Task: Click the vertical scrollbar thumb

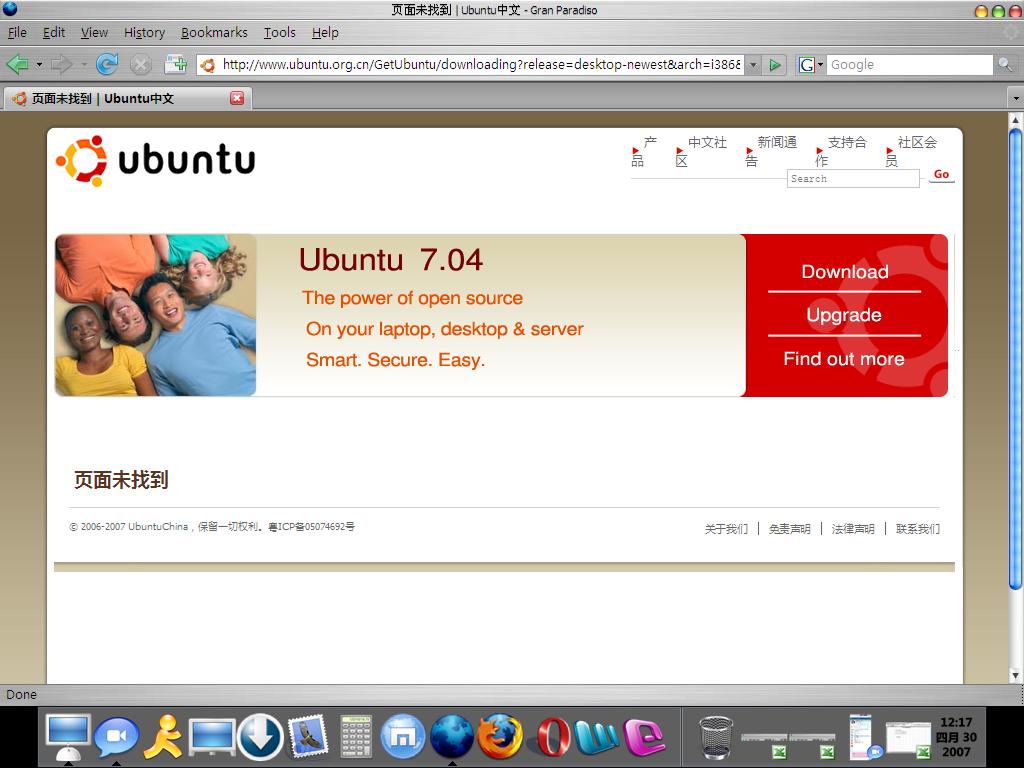Action: pos(1015,359)
